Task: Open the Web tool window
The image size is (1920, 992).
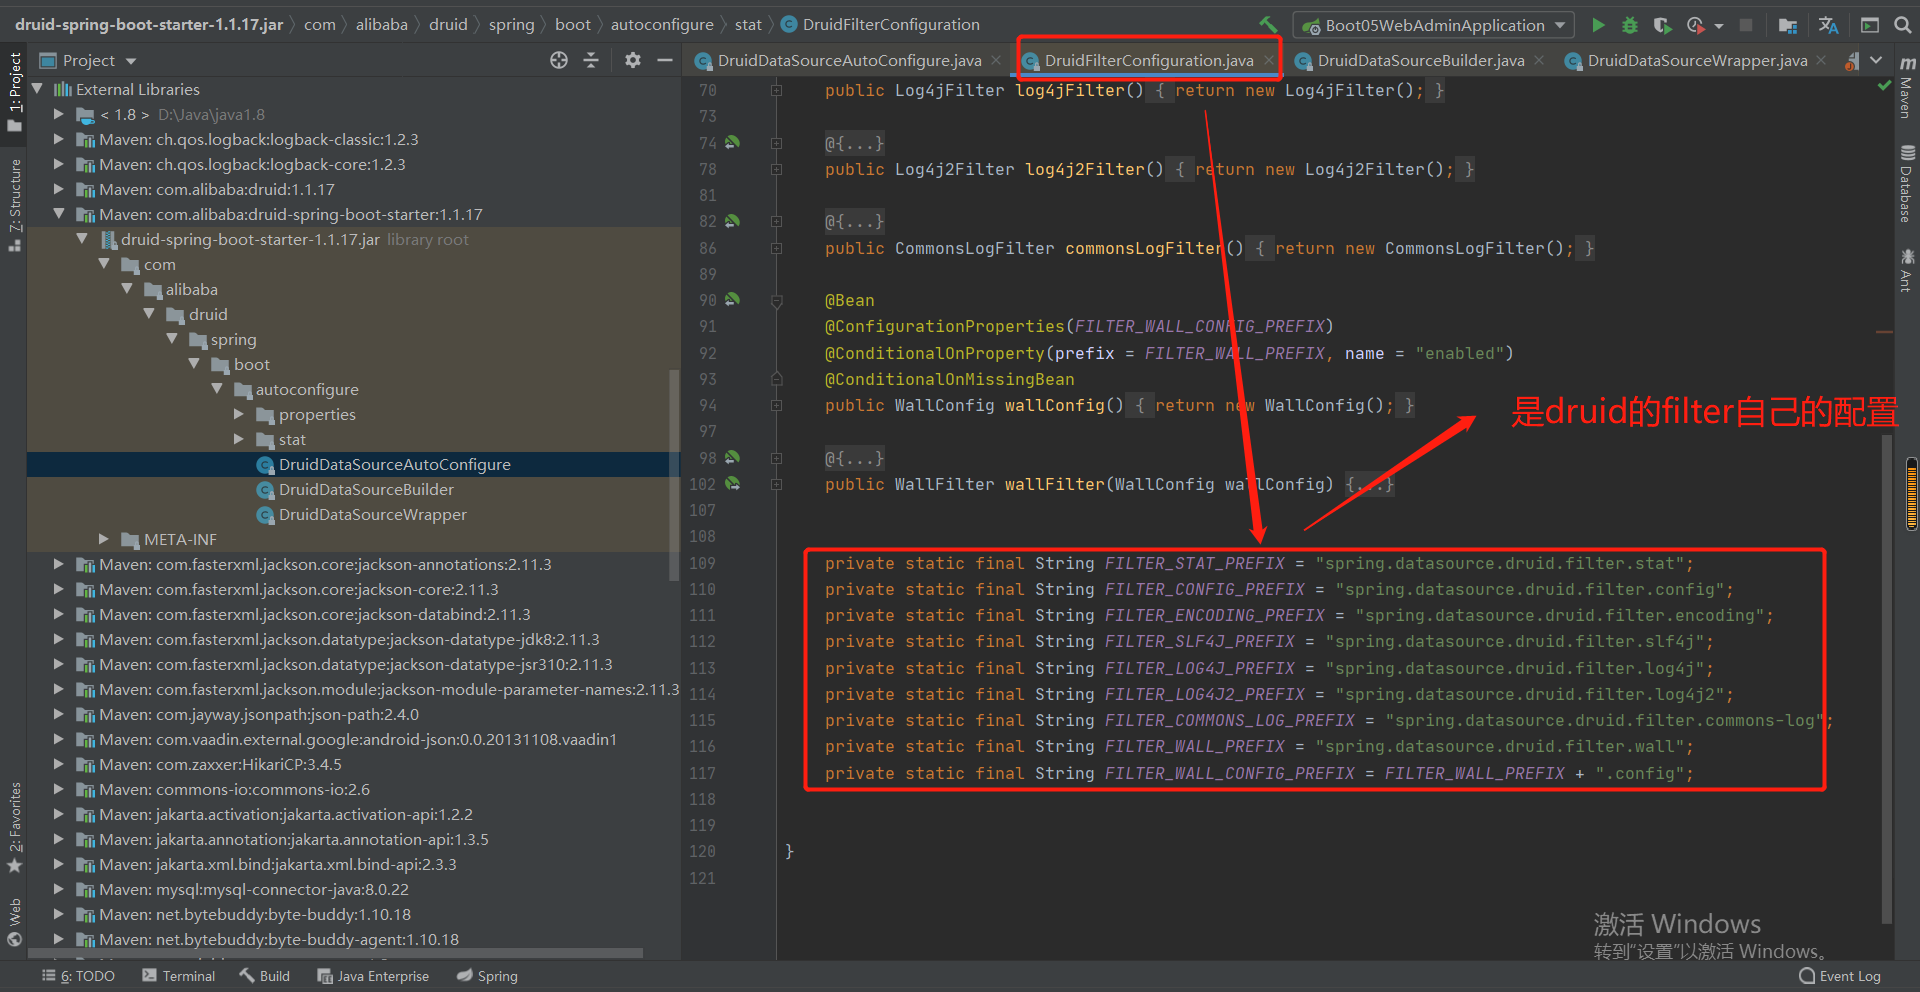Action: tap(15, 921)
